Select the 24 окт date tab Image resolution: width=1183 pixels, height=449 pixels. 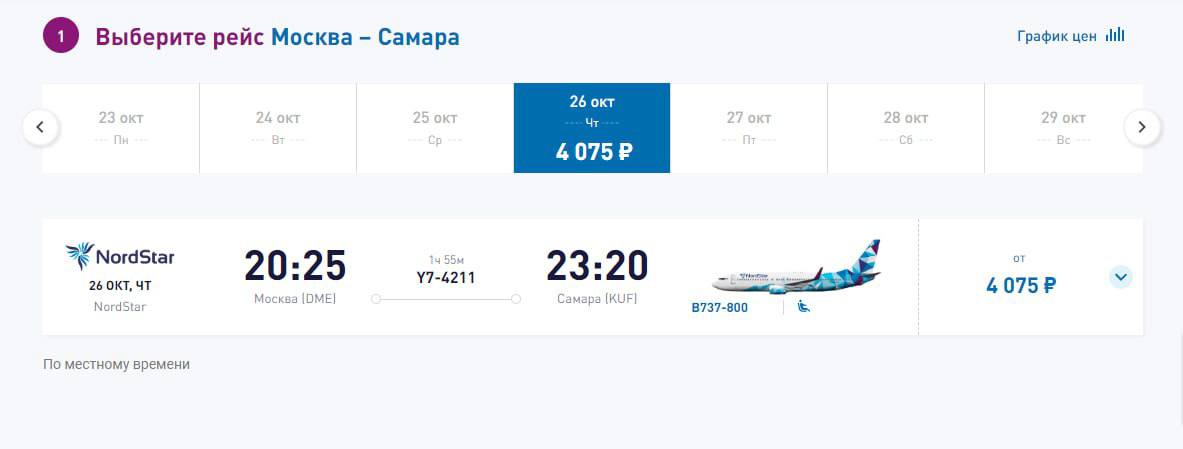pyautogui.click(x=278, y=127)
